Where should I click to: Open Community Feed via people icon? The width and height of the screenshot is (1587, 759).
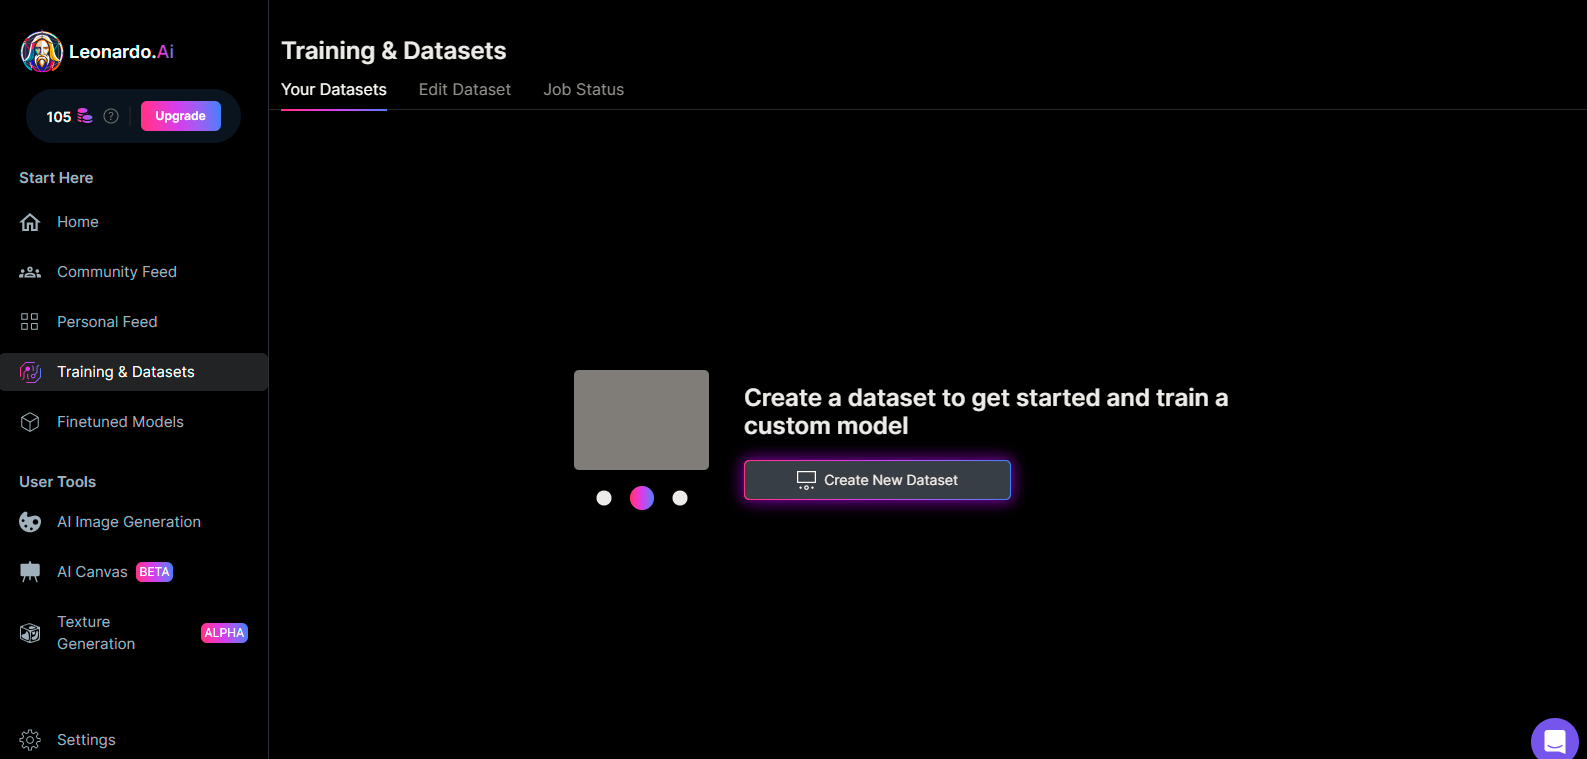30,272
